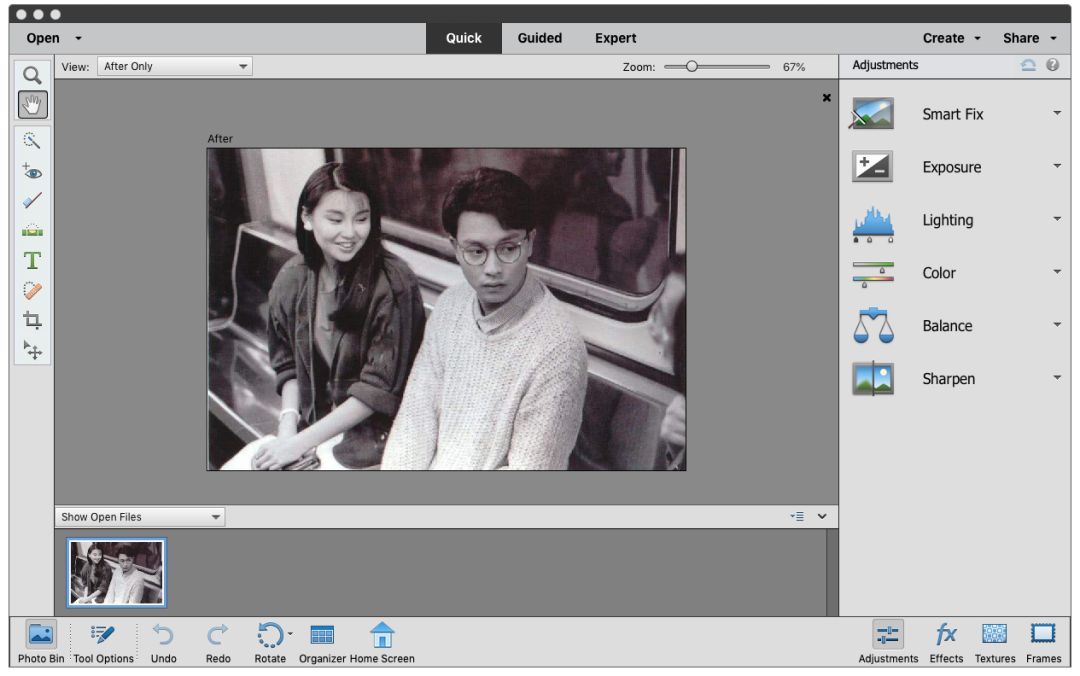The image size is (1080, 676).
Task: Select the Red Eye Removal tool
Action: tap(32, 170)
